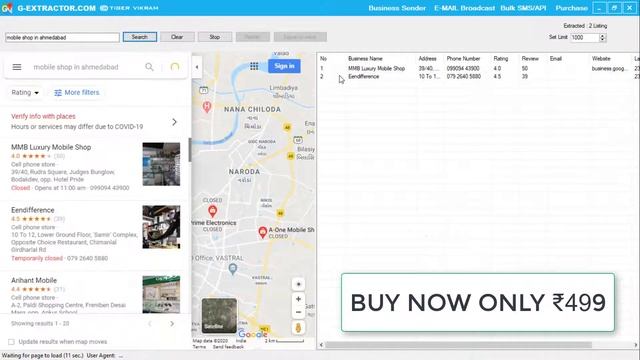
Task: Click the Address column header
Action: pyautogui.click(x=427, y=59)
